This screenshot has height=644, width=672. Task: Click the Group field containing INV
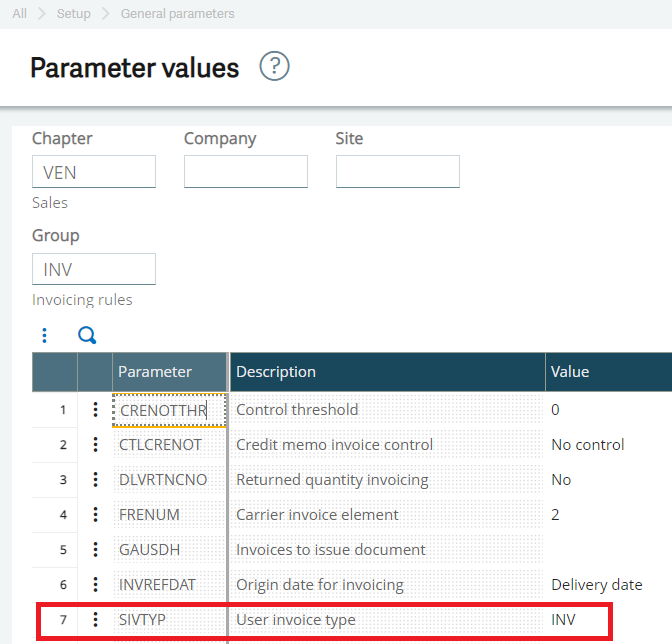coord(94,269)
